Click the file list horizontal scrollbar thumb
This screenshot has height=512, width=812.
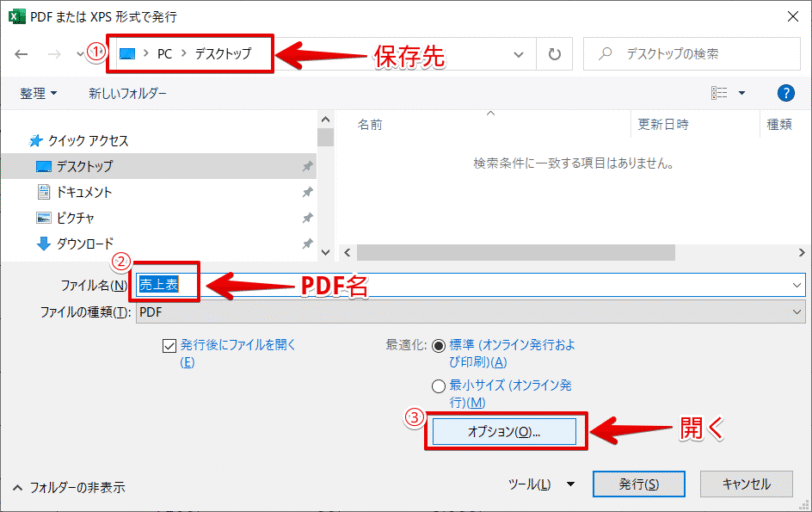tap(516, 253)
